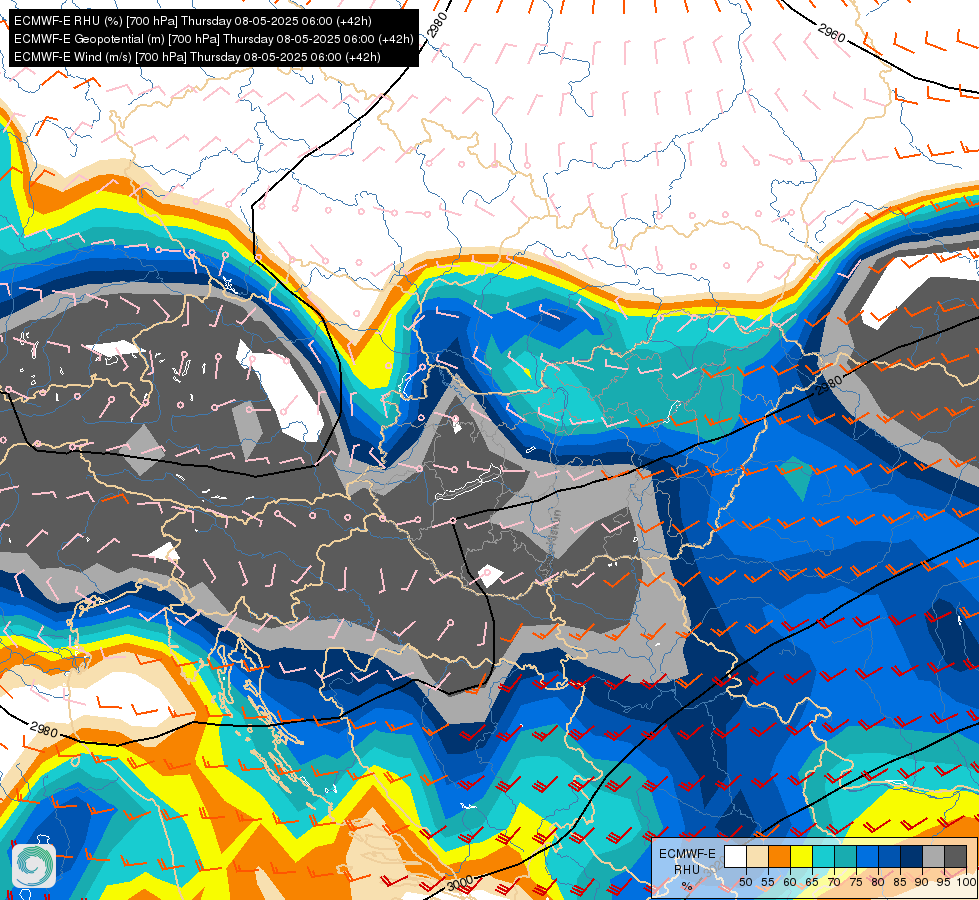Viewport: 979px width, 900px height.
Task: Click the legend value 75
Action: pos(855,882)
